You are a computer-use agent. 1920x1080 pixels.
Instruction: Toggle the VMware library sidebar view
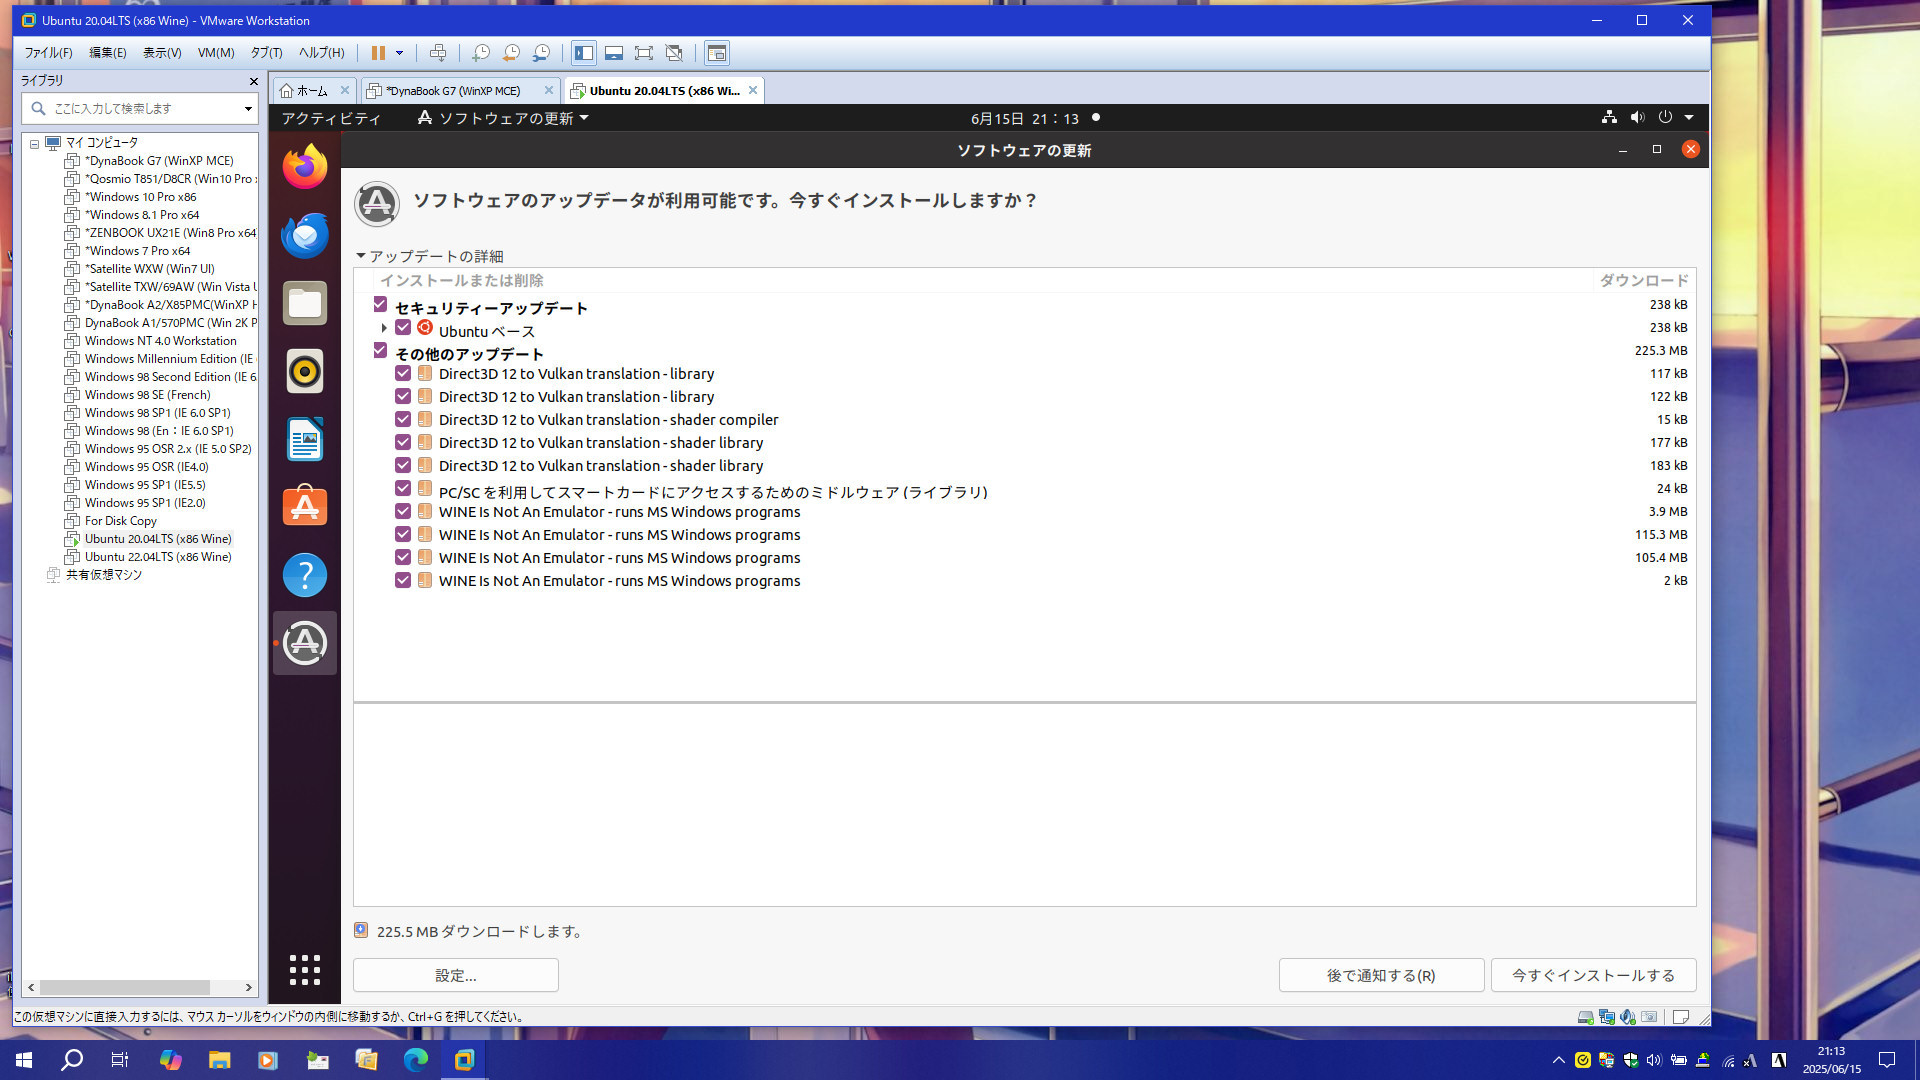pos(584,53)
